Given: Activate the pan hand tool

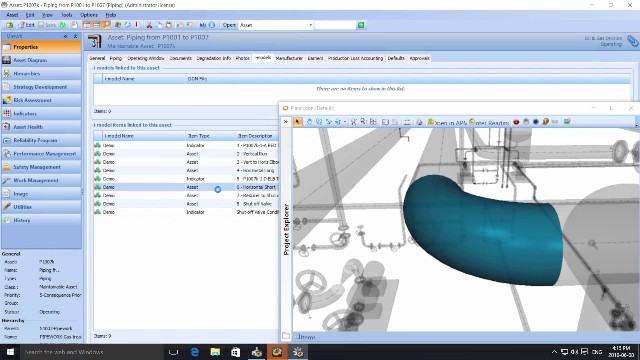Looking at the screenshot, I should (309, 122).
